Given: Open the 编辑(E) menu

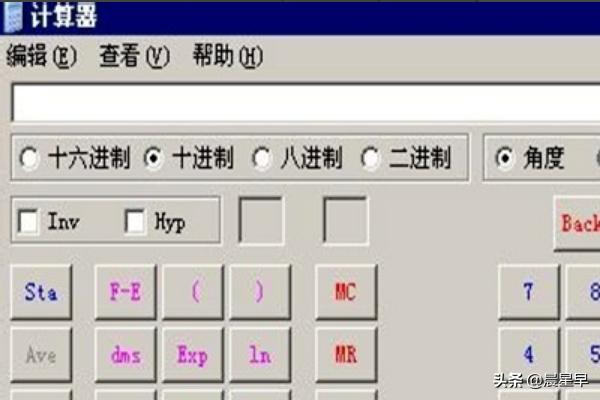Looking at the screenshot, I should [42, 56].
